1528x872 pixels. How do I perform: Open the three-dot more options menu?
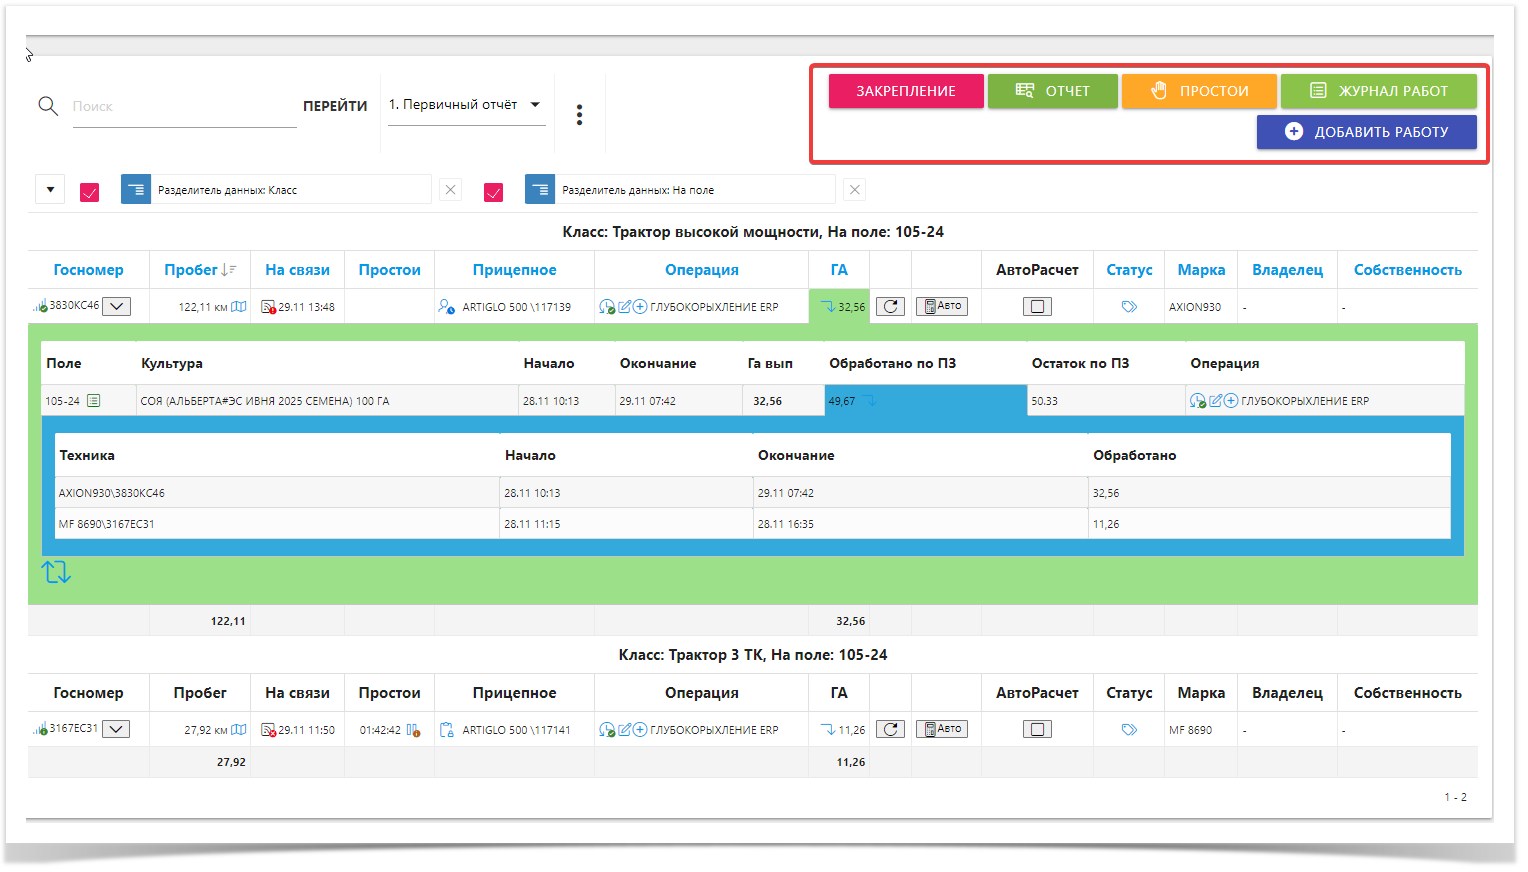pyautogui.click(x=579, y=115)
